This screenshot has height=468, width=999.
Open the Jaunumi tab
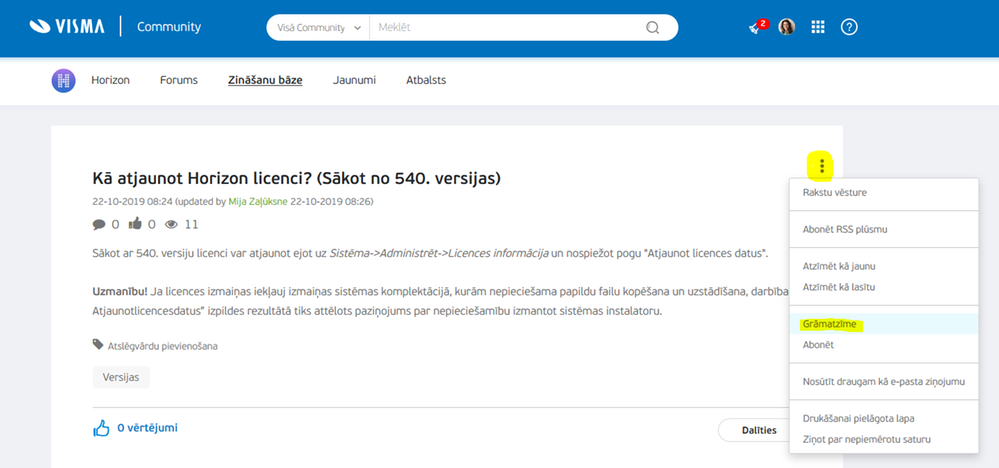[354, 80]
